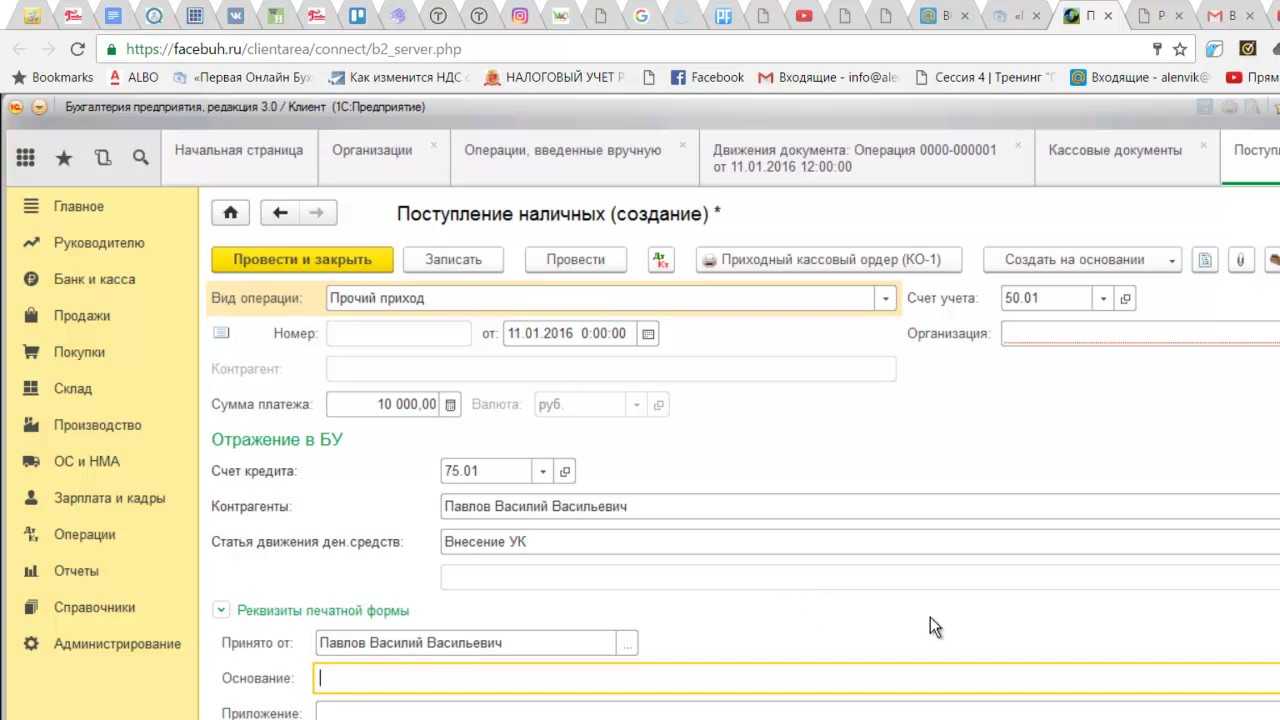1280x720 pixels.
Task: Open Главное section in sidebar
Action: [x=79, y=206]
